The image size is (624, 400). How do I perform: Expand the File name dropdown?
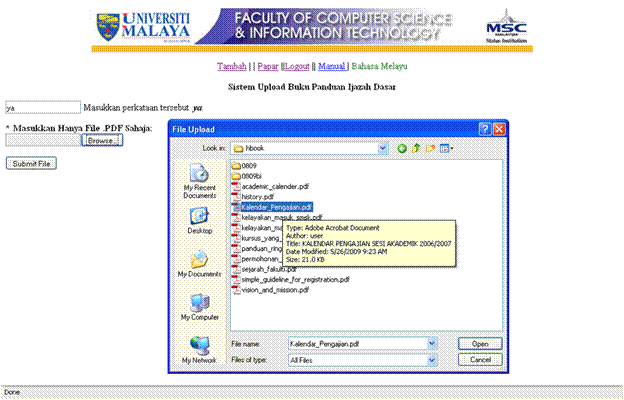pyautogui.click(x=431, y=343)
